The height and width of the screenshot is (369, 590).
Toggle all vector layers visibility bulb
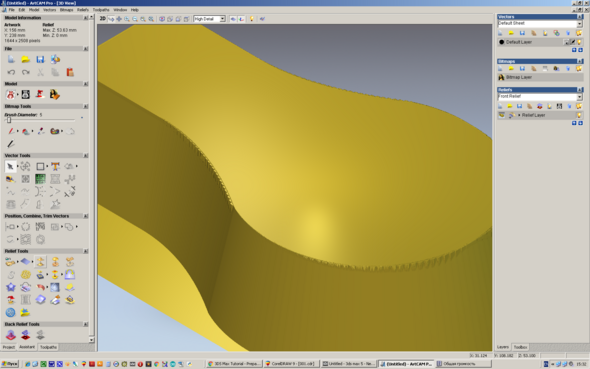579,33
